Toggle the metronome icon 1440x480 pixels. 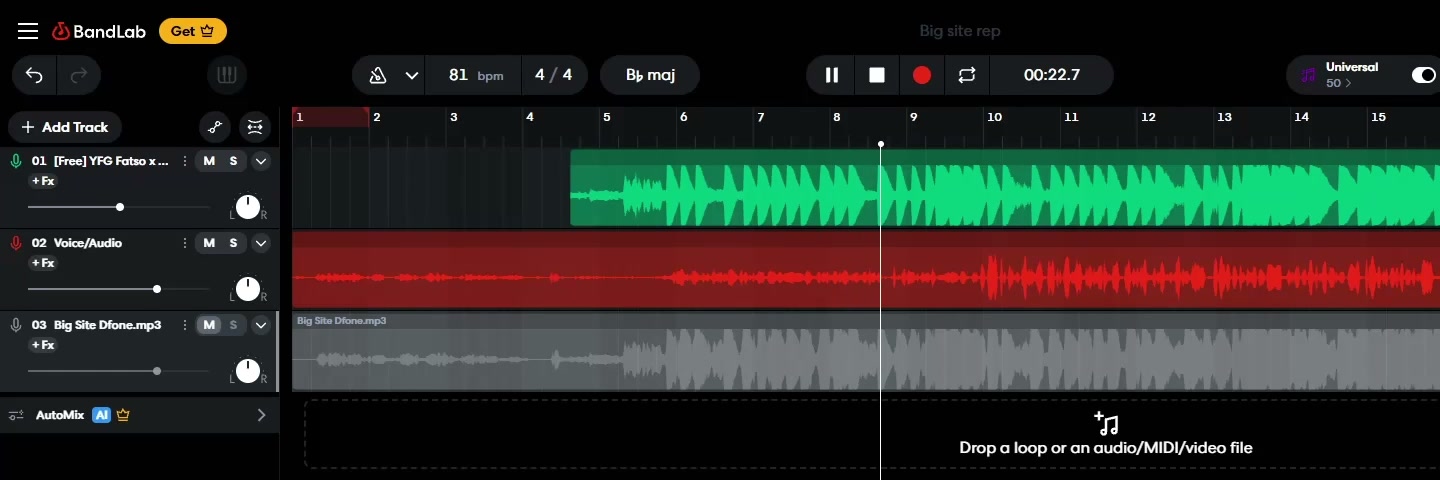pyautogui.click(x=378, y=75)
